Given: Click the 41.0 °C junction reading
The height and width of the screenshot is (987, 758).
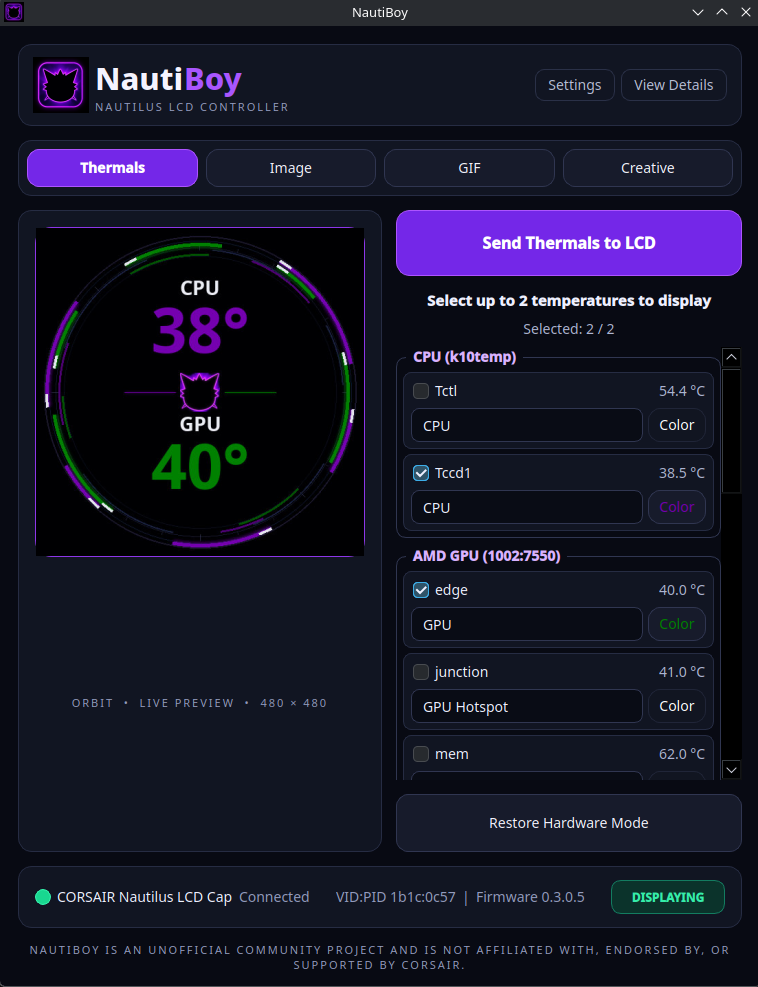Looking at the screenshot, I should (x=682, y=672).
